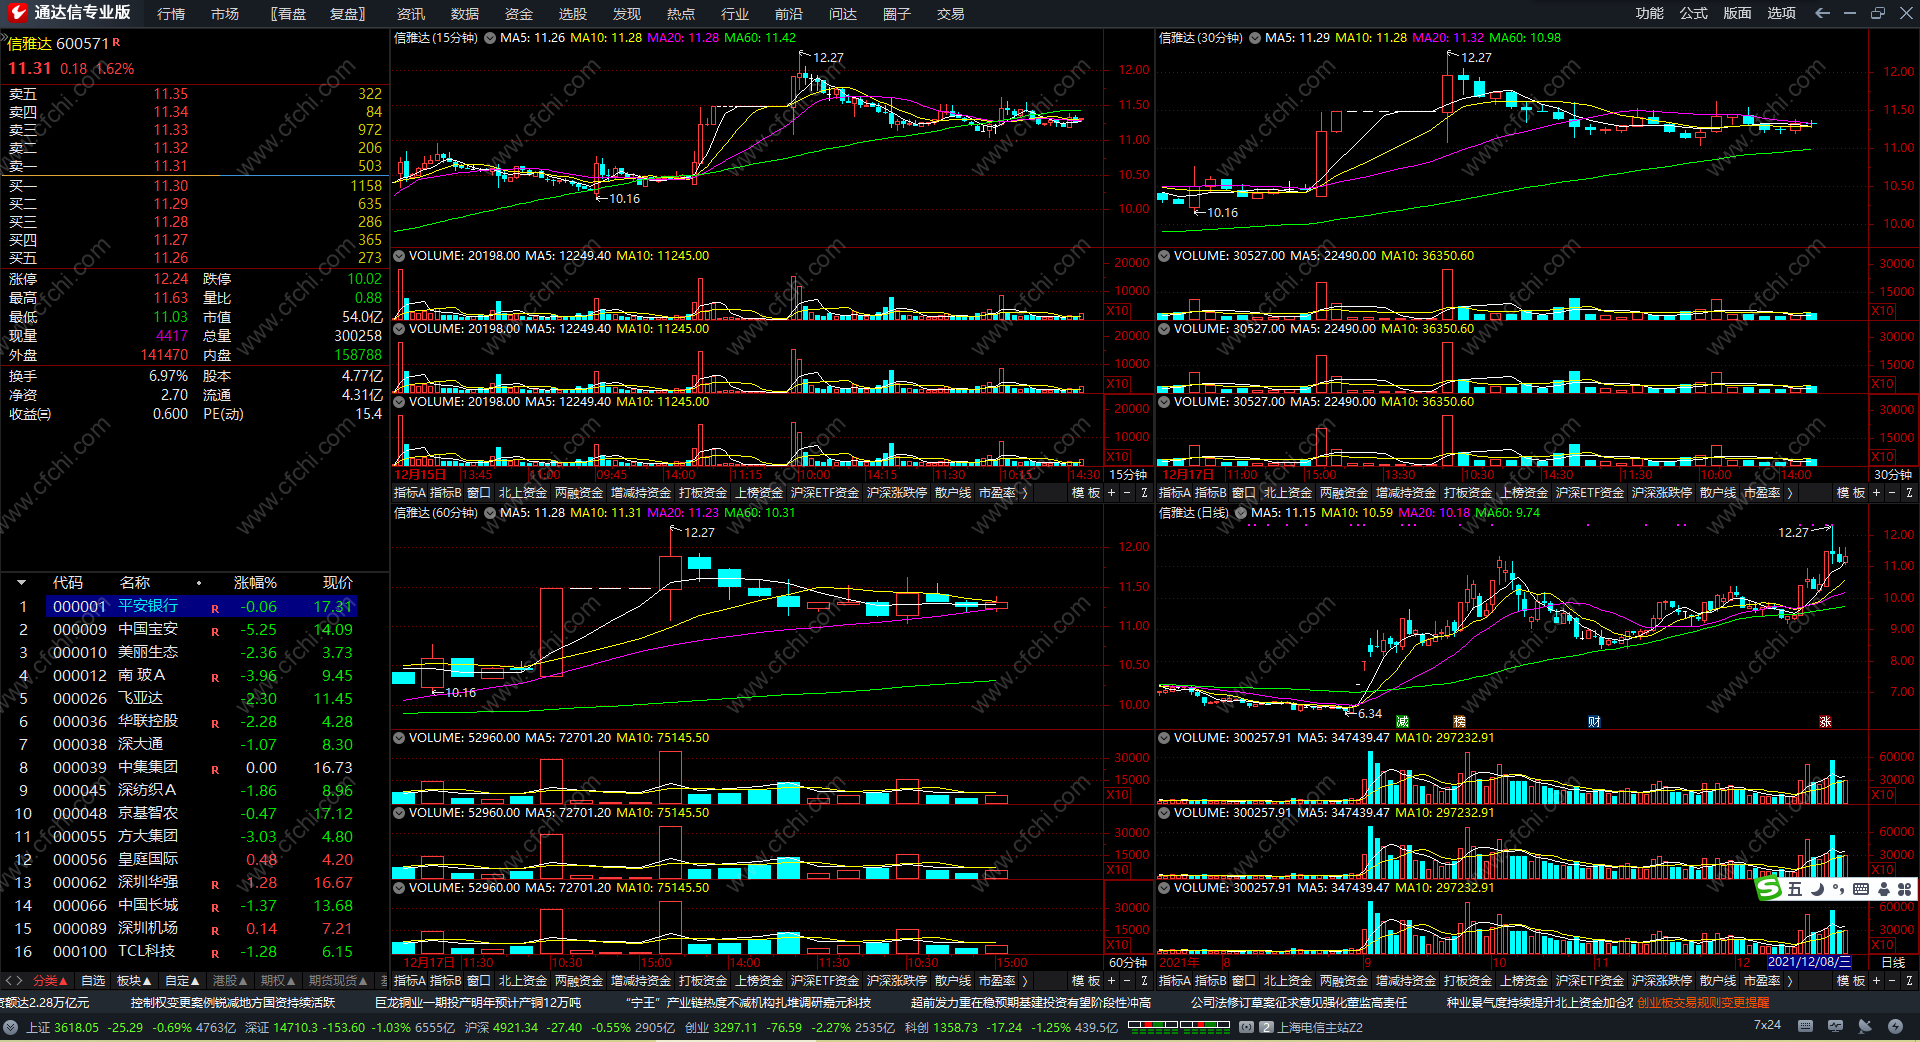Click the 五 mode indicator on IME bar
Screen dimensions: 1920x1042
pyautogui.click(x=1795, y=889)
